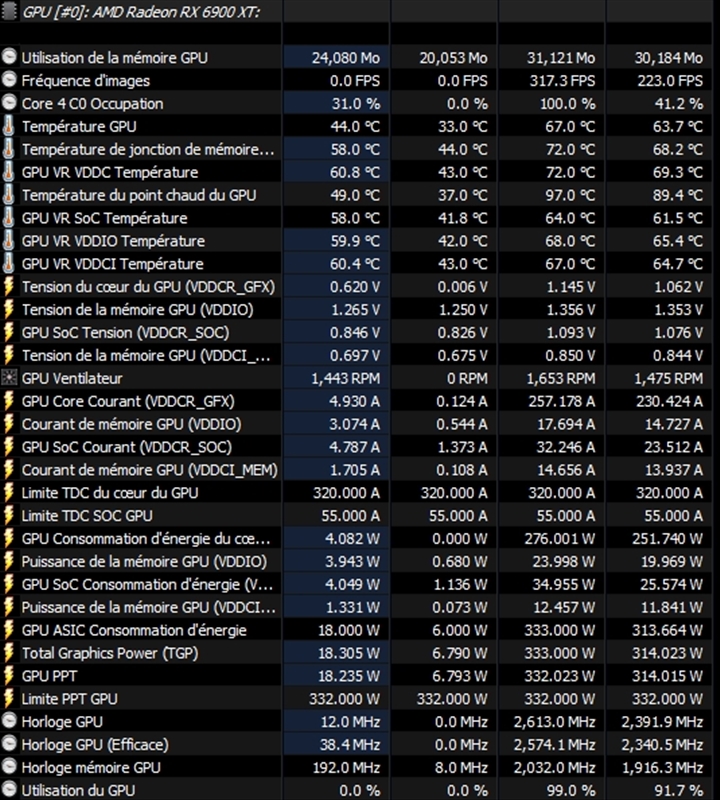This screenshot has height=800, width=720.
Task: Click the maximum fan speed 1,653 RPM
Action: coord(561,379)
